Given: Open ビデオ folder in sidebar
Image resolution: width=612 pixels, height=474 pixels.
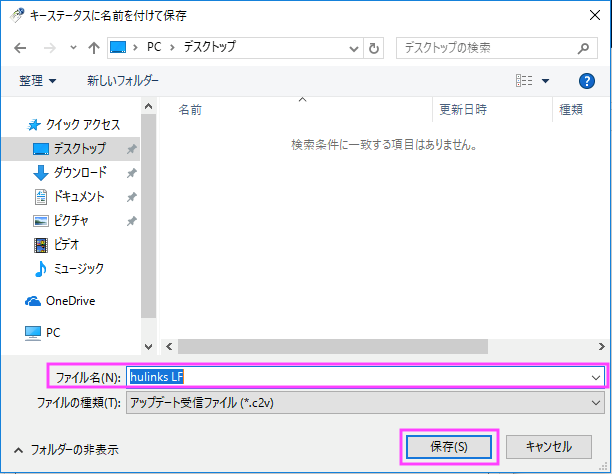Looking at the screenshot, I should coord(66,244).
